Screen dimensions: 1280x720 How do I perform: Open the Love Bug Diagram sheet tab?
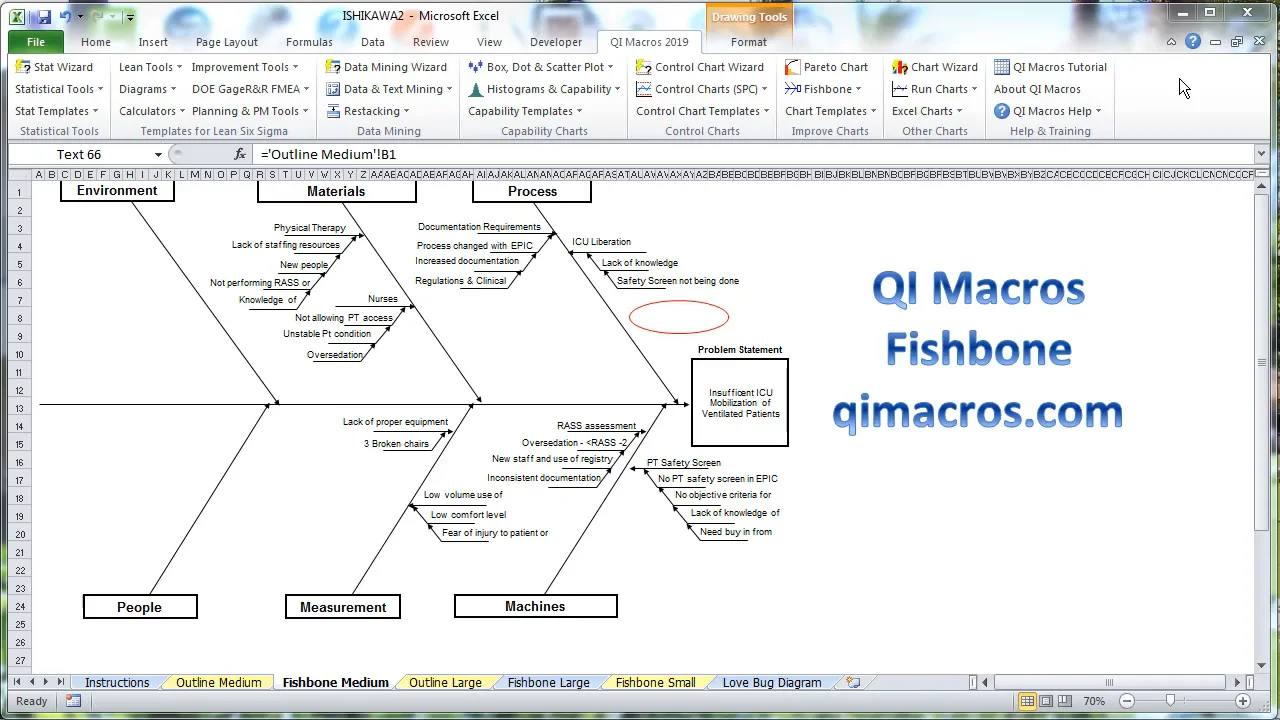click(771, 682)
